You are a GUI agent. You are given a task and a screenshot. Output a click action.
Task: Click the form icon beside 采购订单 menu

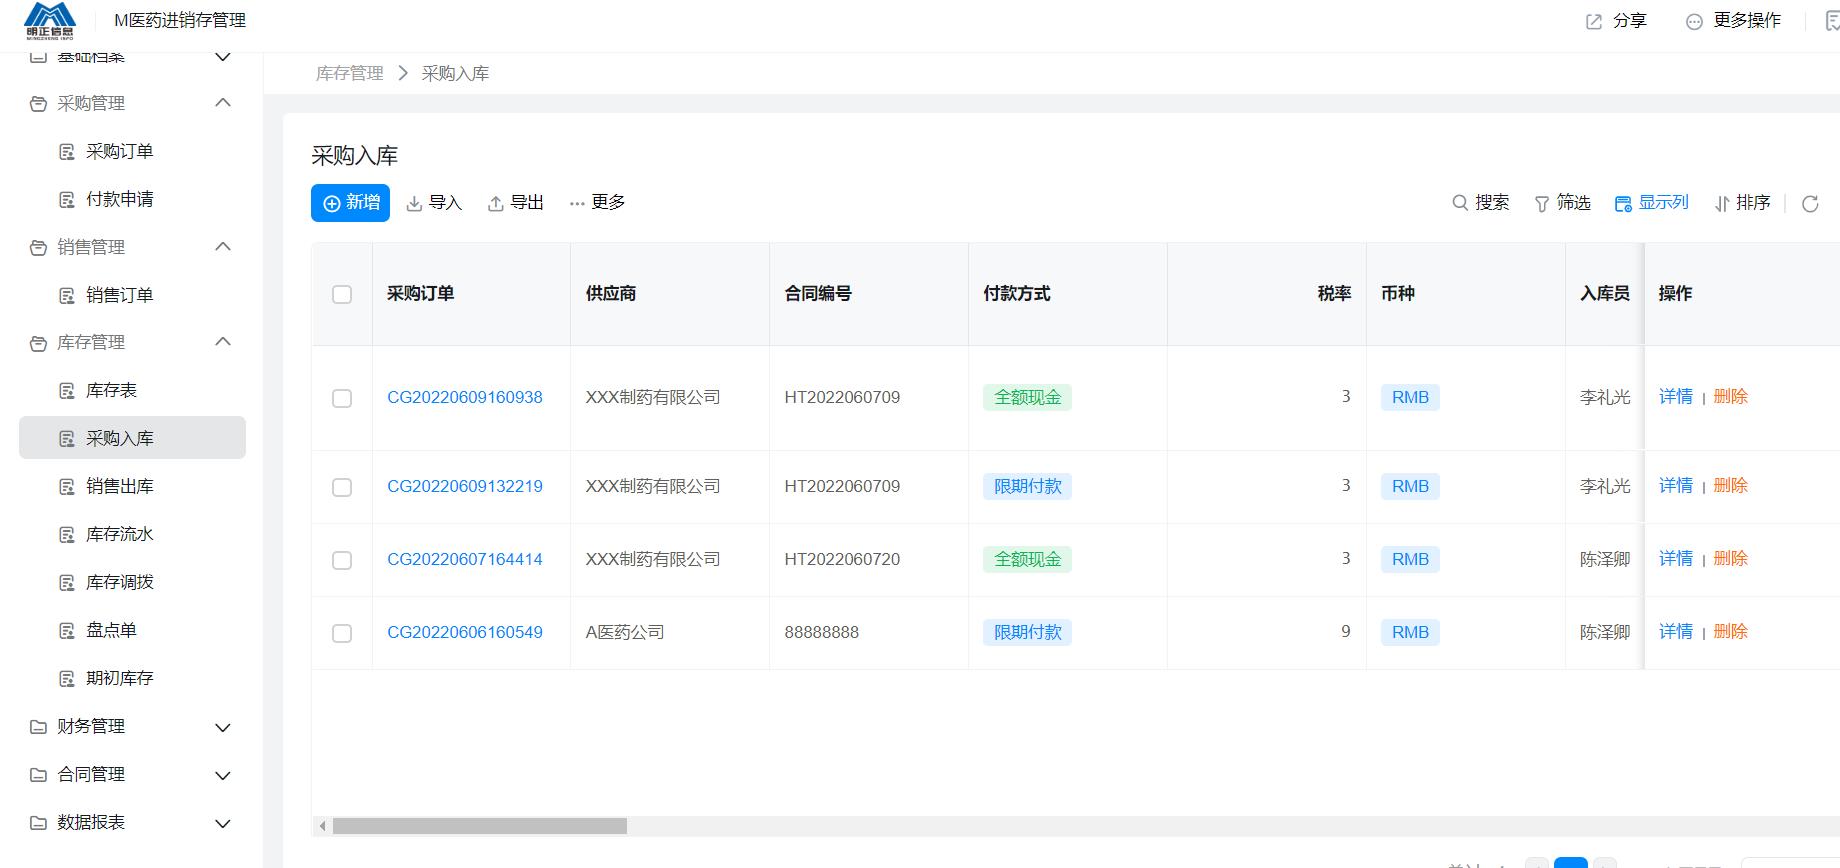[x=67, y=152]
